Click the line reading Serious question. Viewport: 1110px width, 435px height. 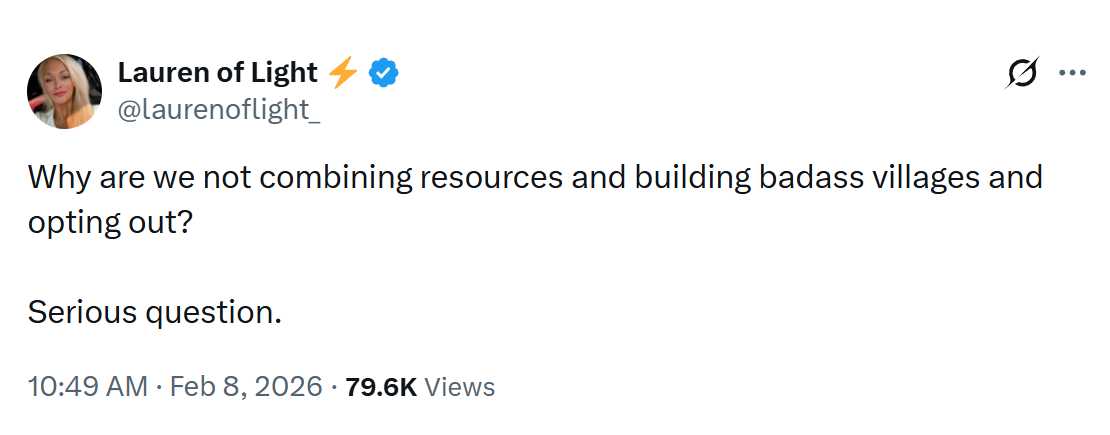click(154, 312)
